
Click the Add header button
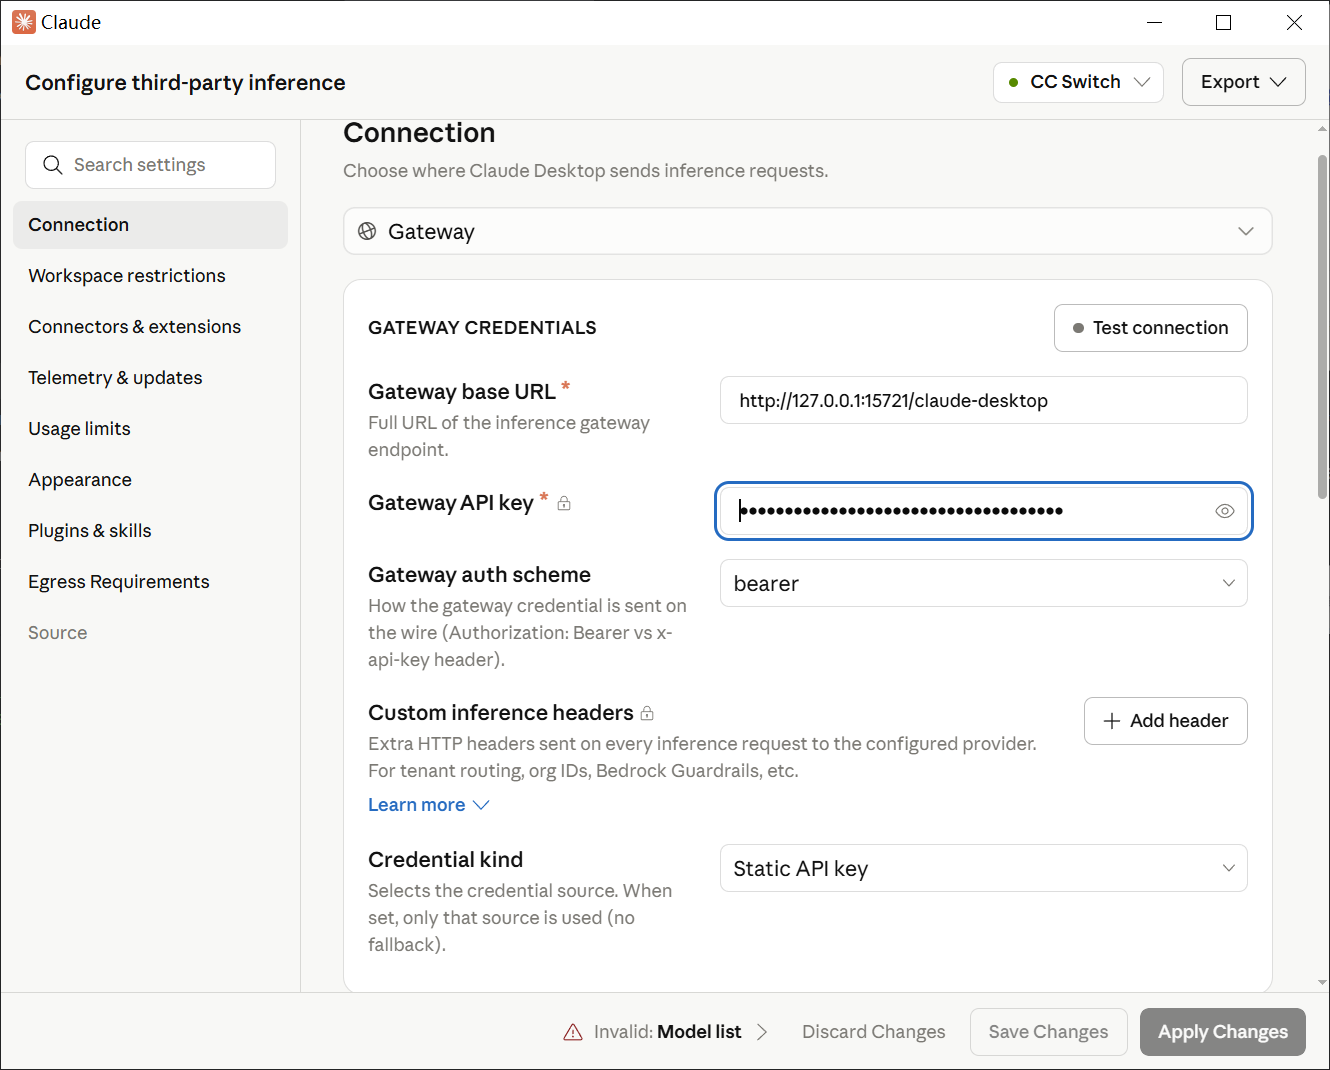[x=1165, y=721]
